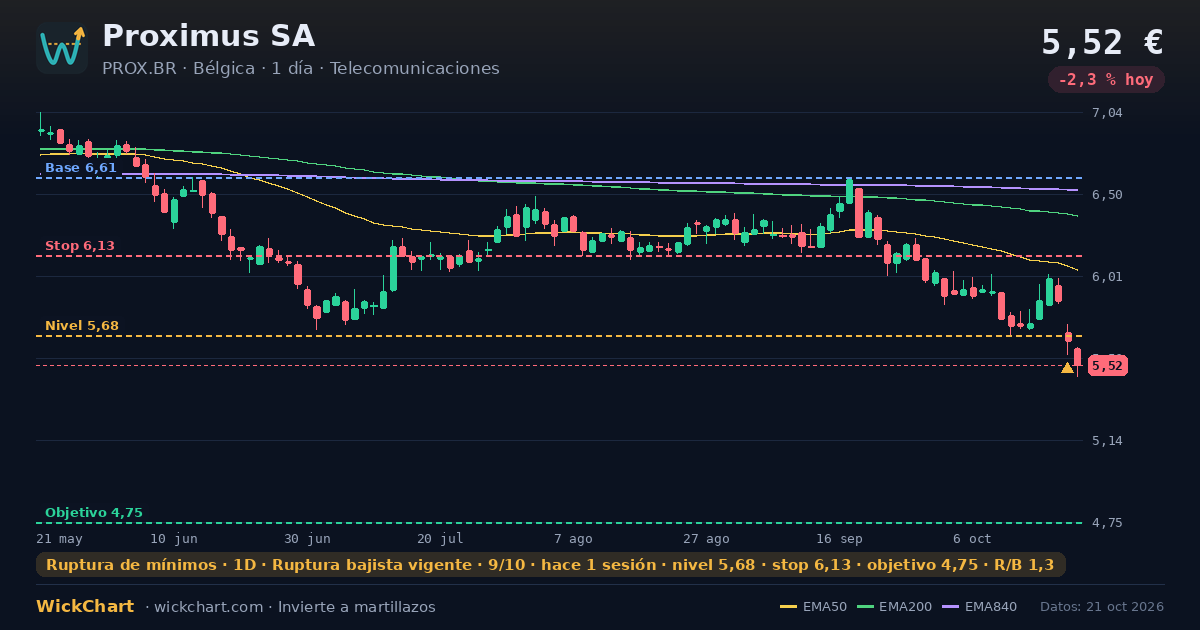Click the Base 6,61 level label

click(x=81, y=168)
